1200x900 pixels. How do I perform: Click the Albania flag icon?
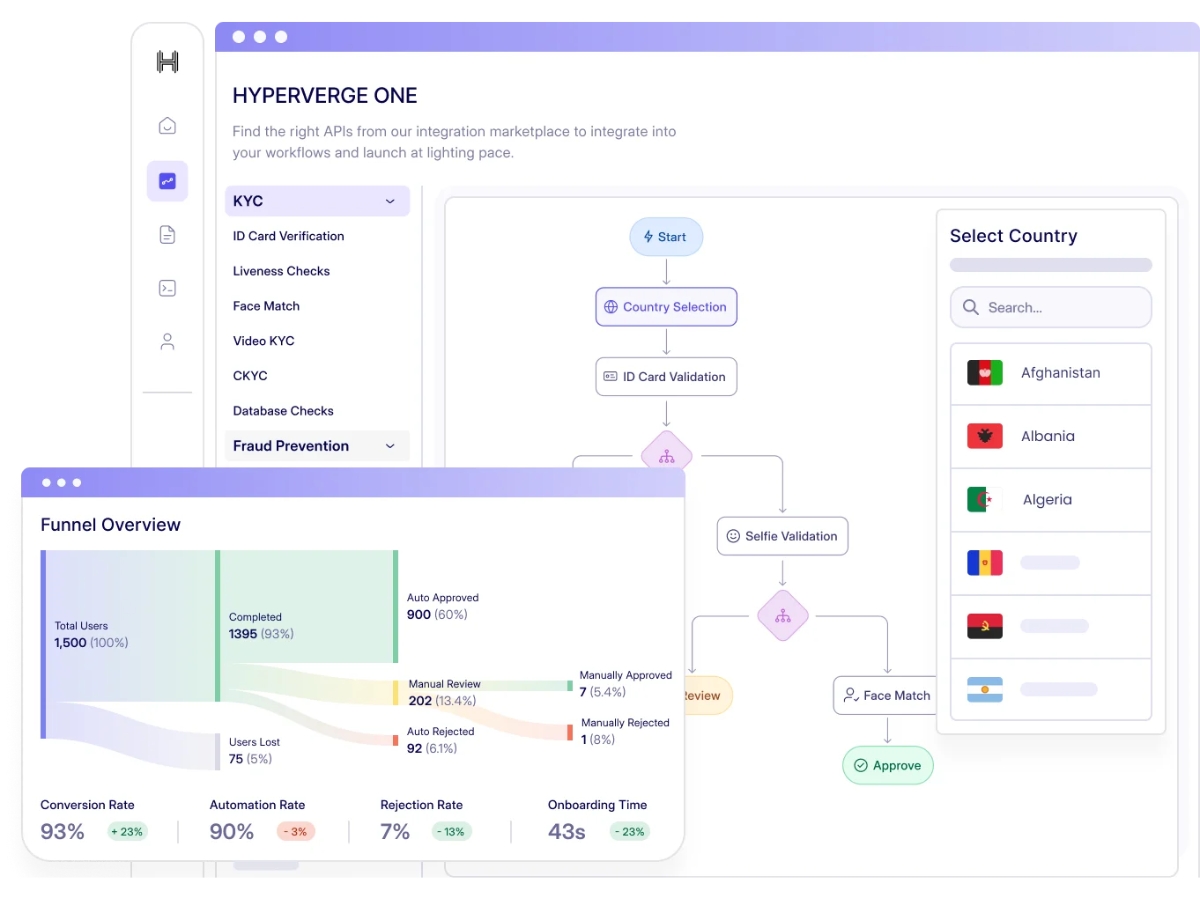tap(985, 436)
